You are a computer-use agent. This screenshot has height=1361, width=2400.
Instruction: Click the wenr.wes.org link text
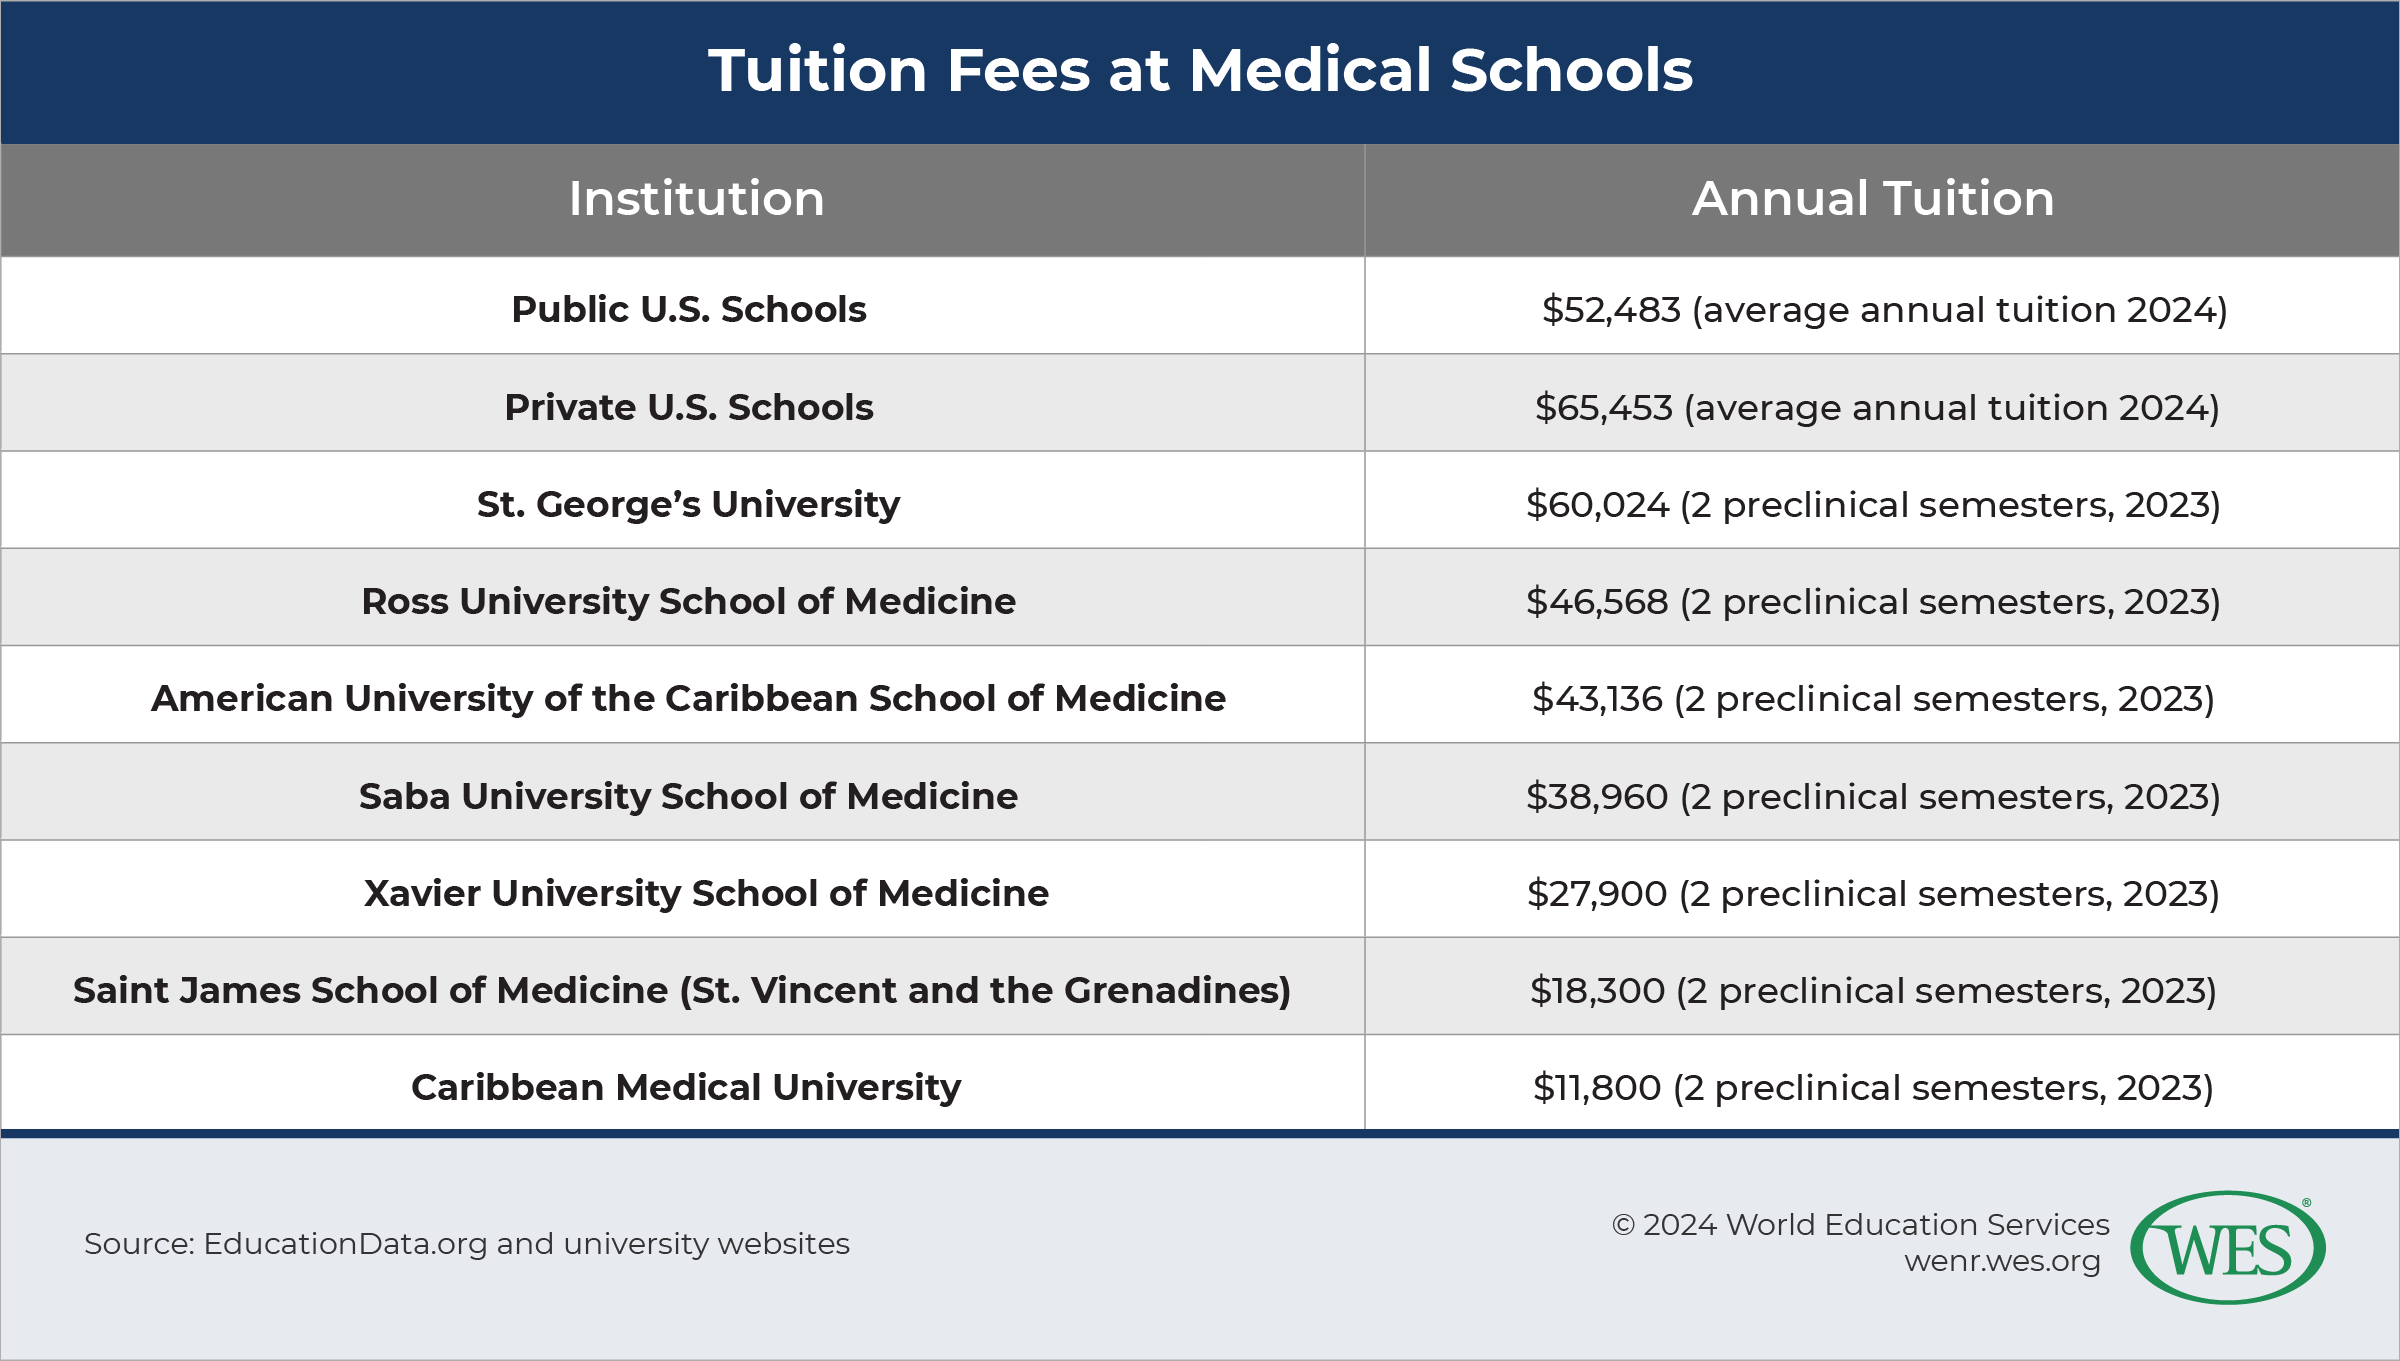2002,1261
